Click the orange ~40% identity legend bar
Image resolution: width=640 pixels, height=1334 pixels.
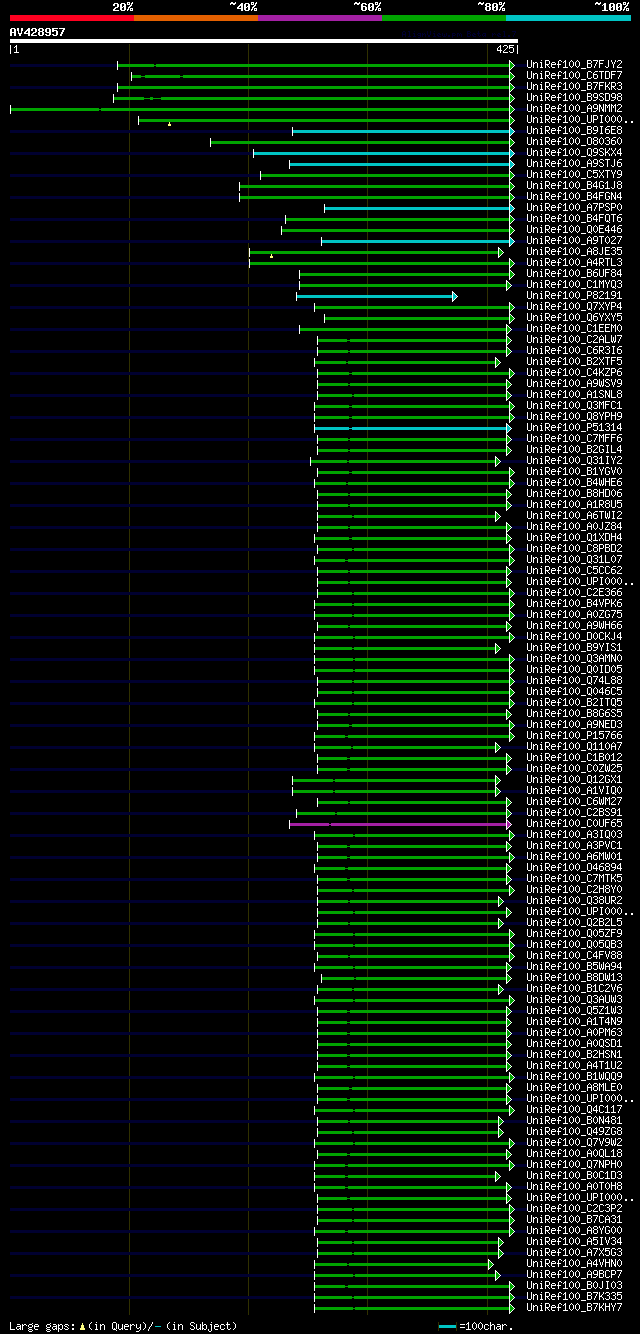[196, 18]
